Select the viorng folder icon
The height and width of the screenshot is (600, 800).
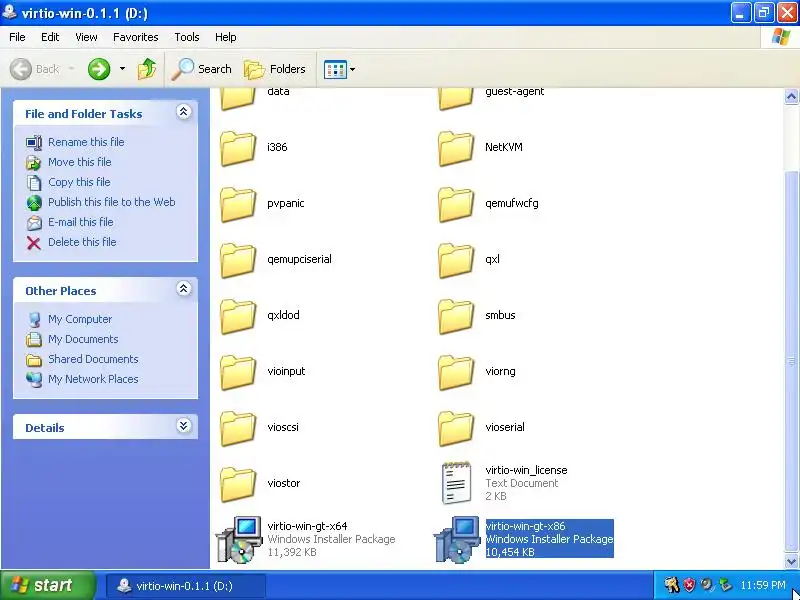(456, 372)
